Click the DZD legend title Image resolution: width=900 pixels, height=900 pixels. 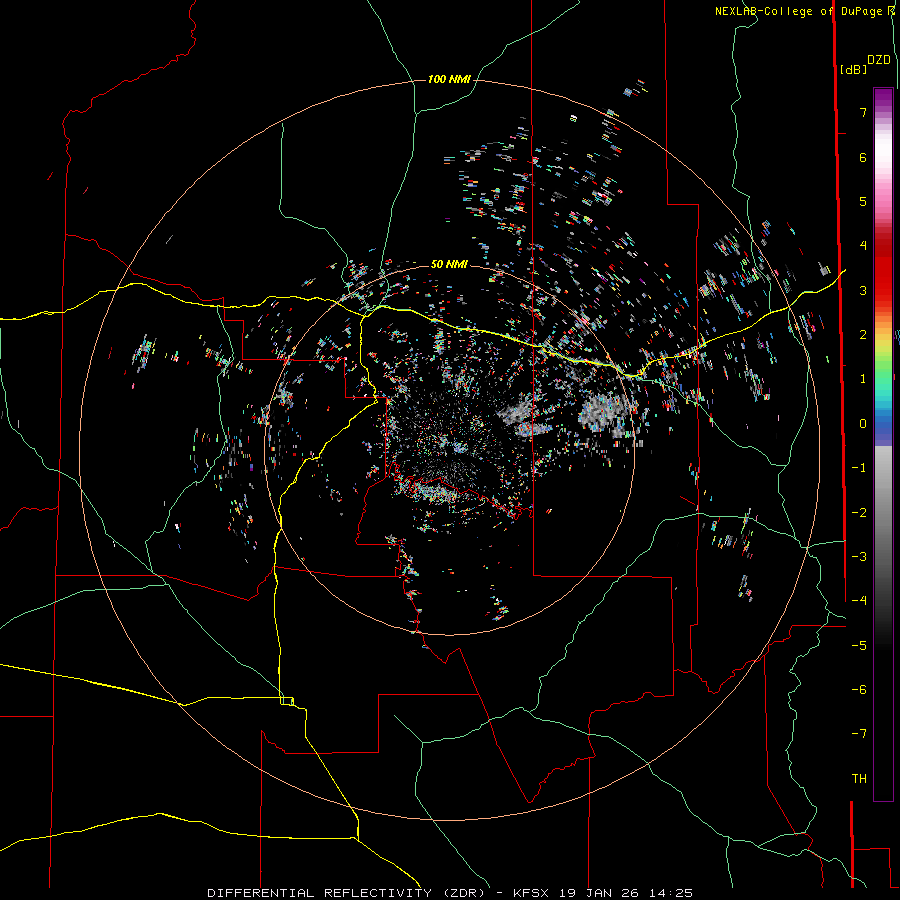pyautogui.click(x=879, y=60)
